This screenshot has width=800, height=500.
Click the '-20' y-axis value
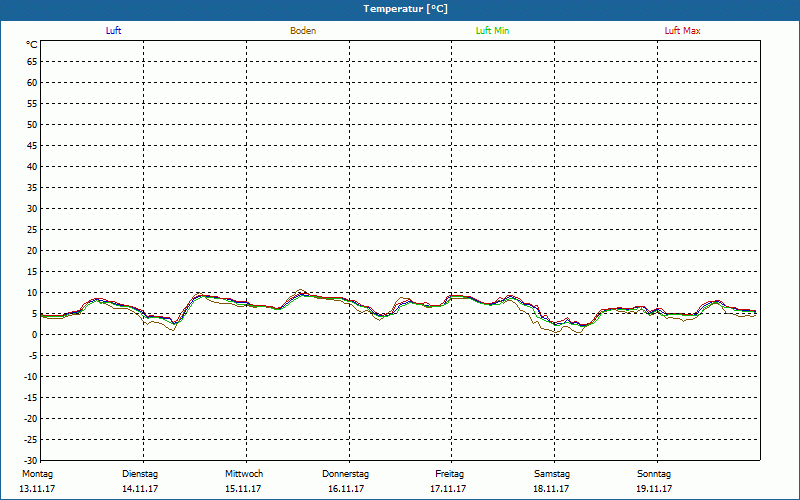click(31, 419)
